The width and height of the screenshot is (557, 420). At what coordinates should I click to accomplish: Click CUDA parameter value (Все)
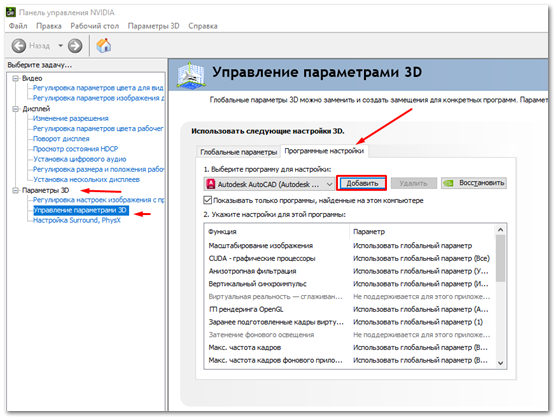coord(421,258)
